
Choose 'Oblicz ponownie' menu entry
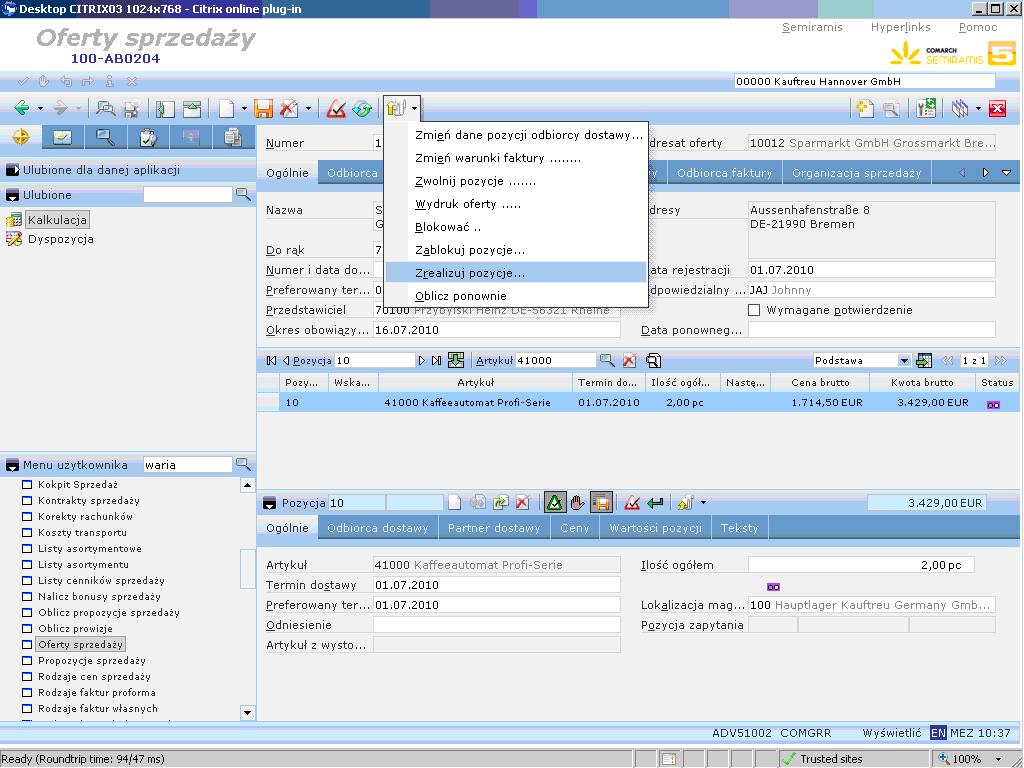(460, 296)
